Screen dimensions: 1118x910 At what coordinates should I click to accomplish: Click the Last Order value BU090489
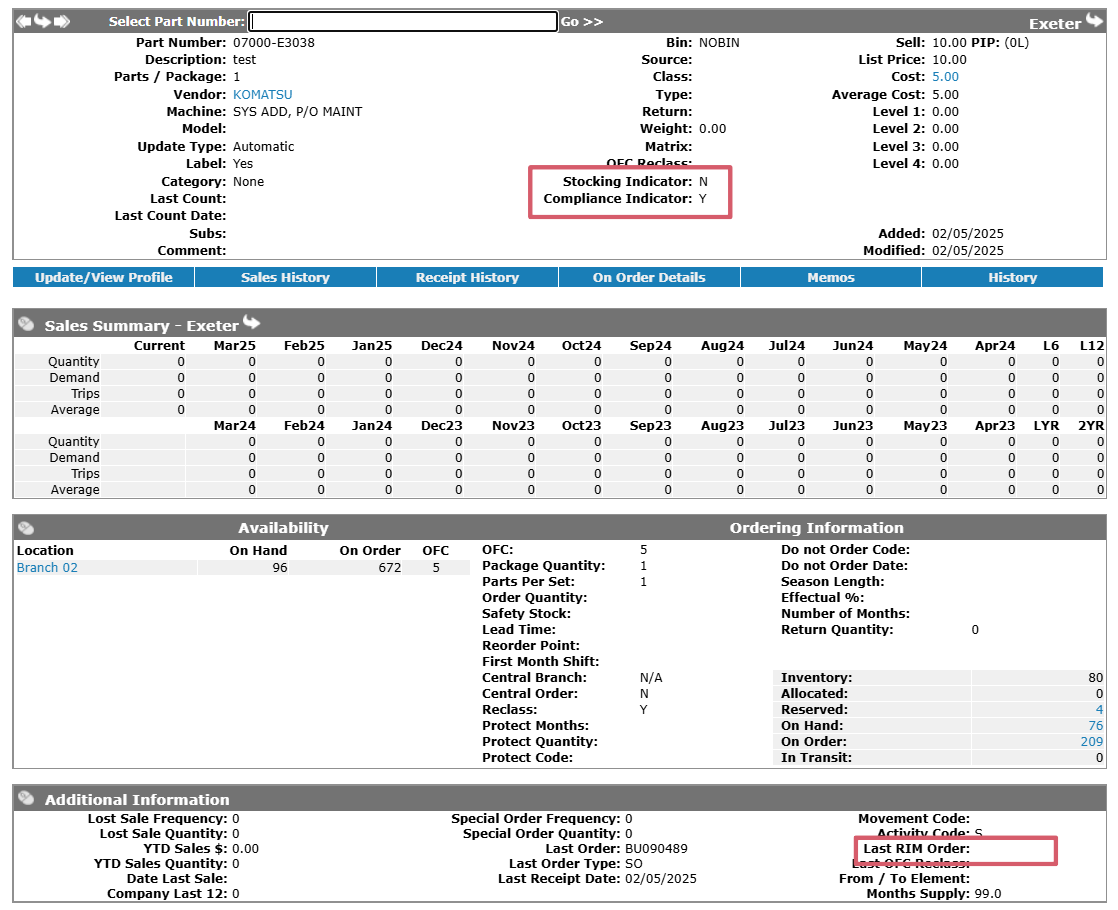(x=656, y=849)
